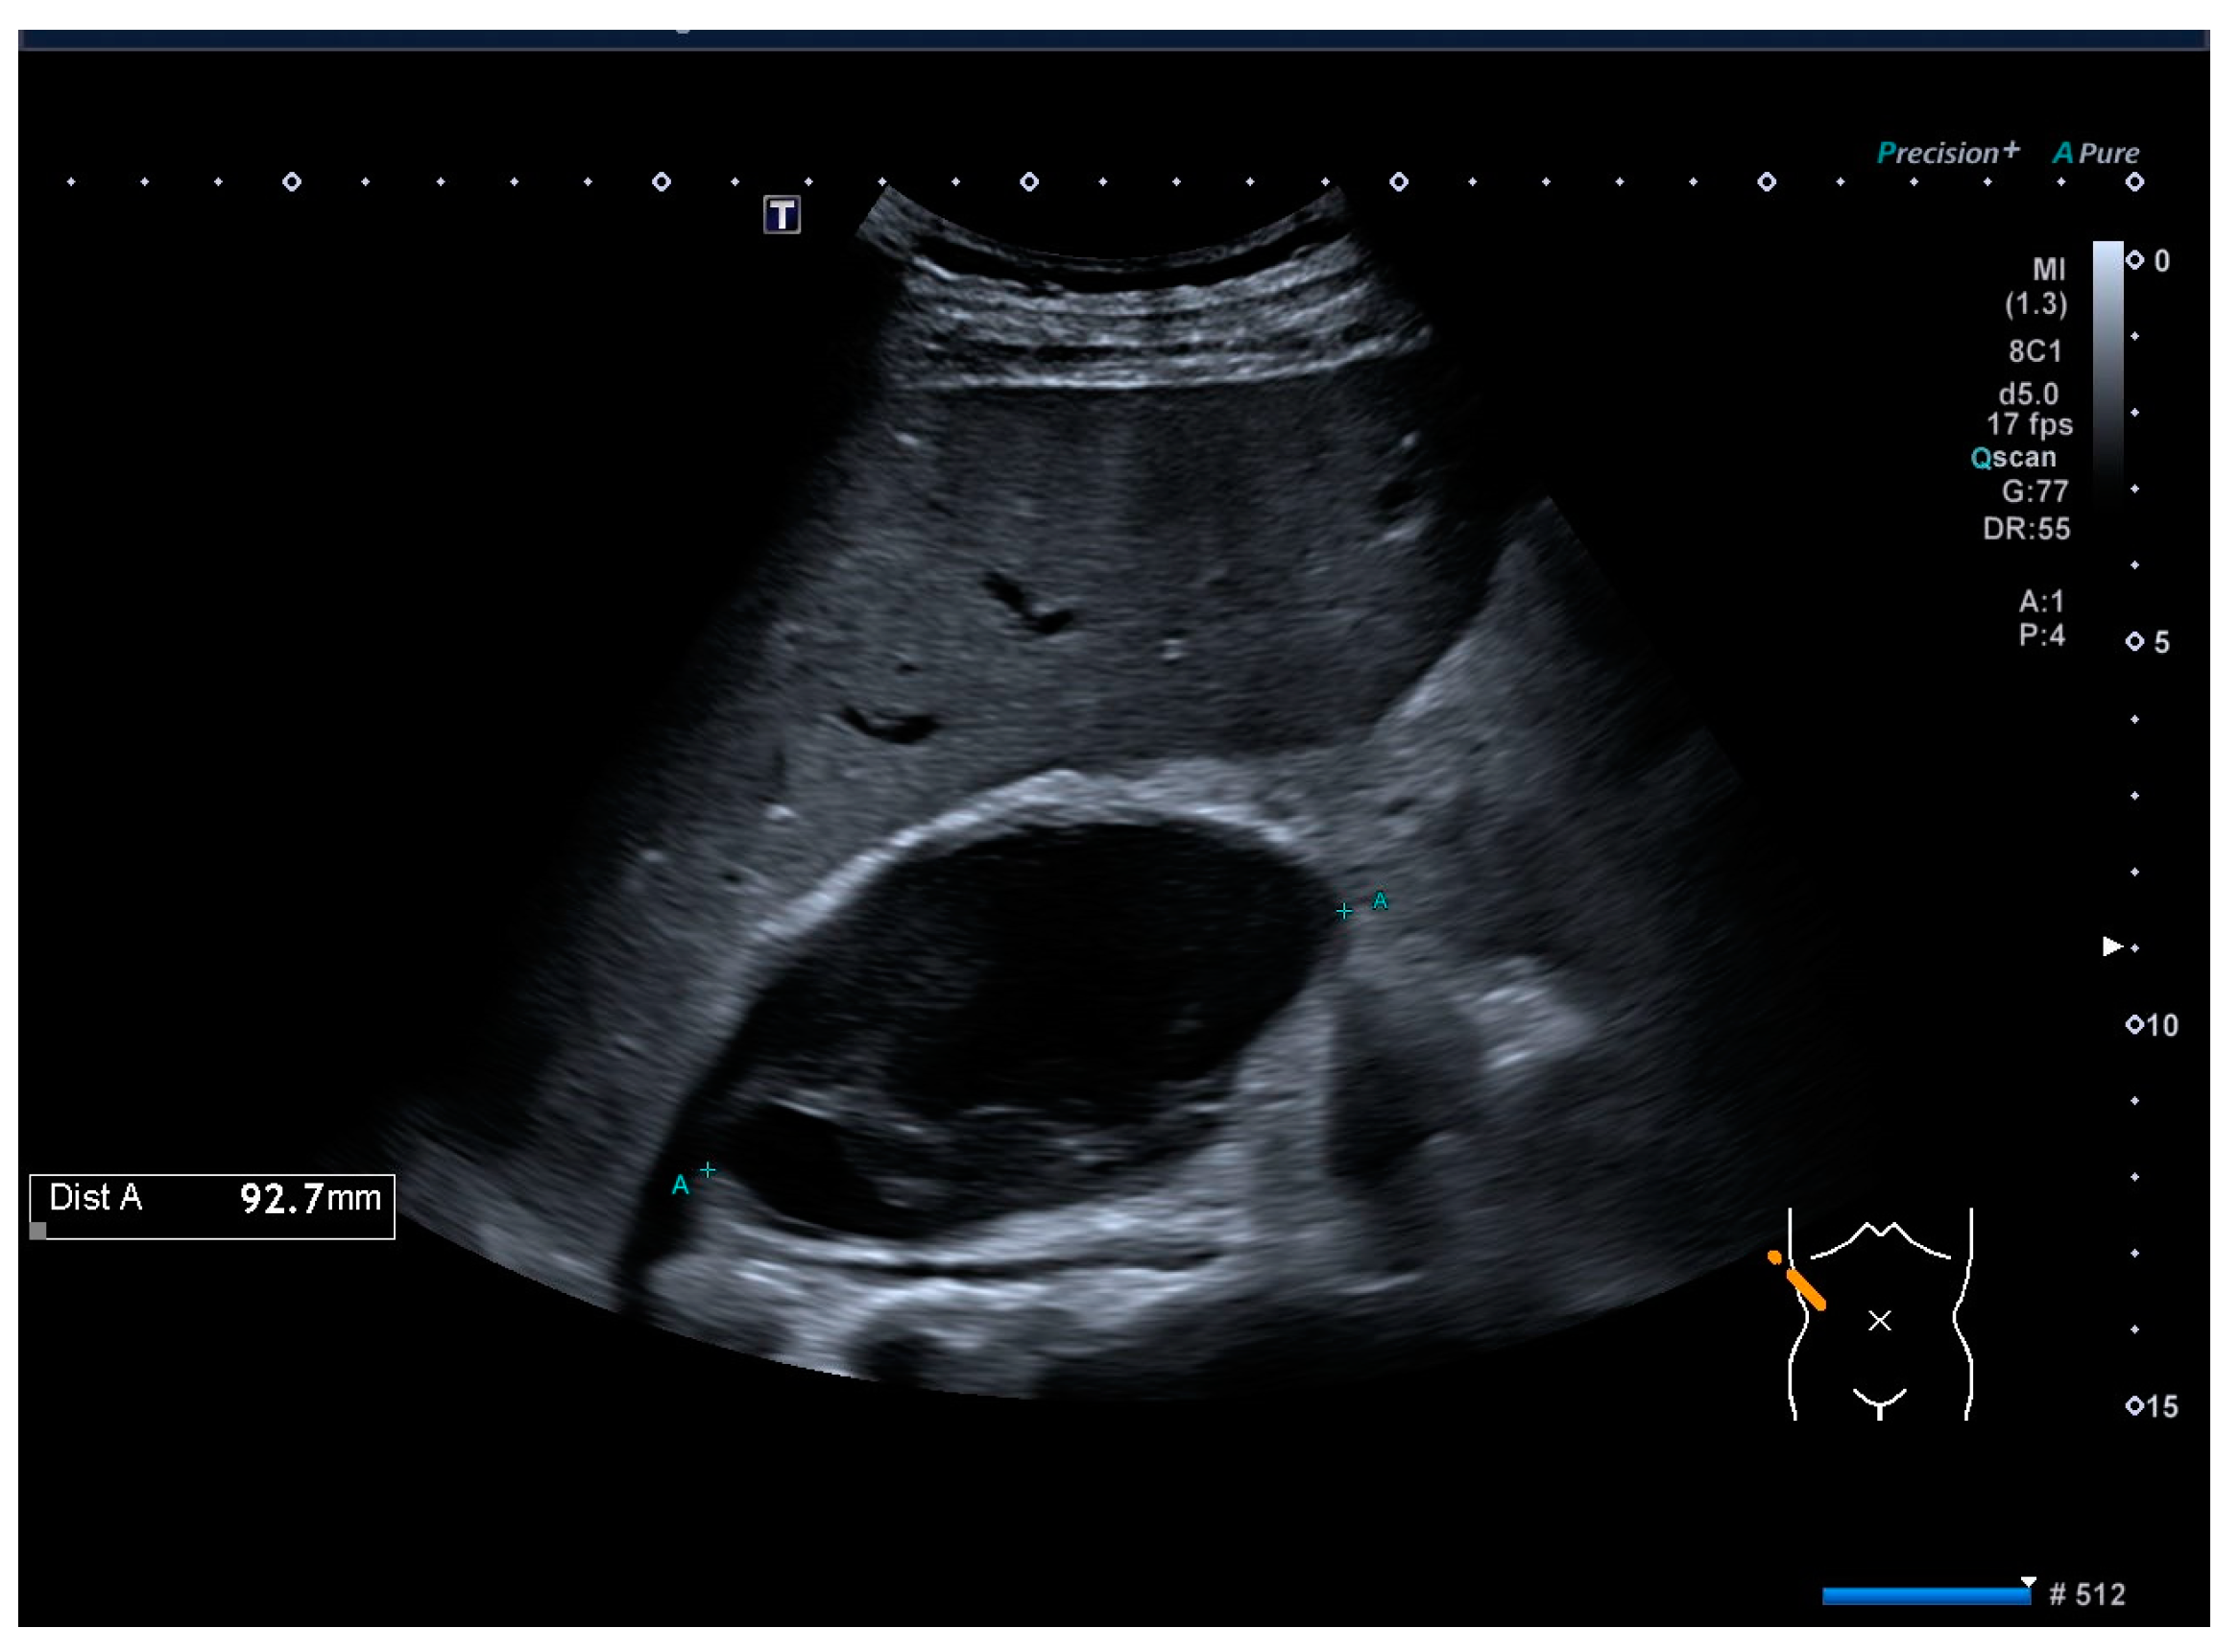Click the small gray handle on the Dist A box
2240x1652 pixels.
[x=38, y=1231]
